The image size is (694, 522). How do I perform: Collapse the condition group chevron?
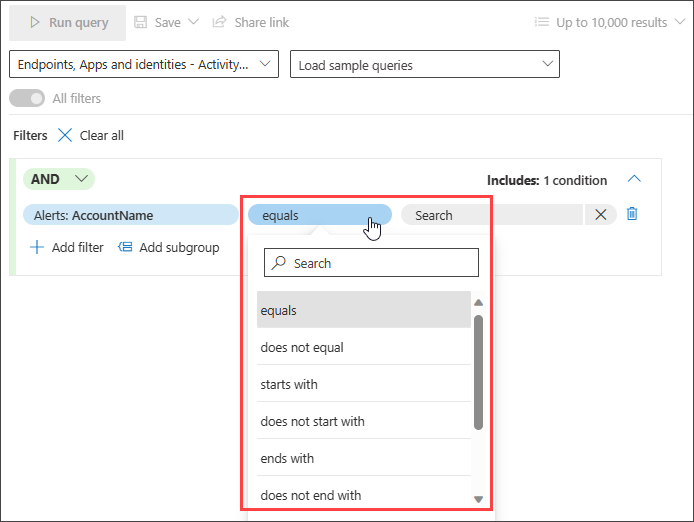(634, 179)
